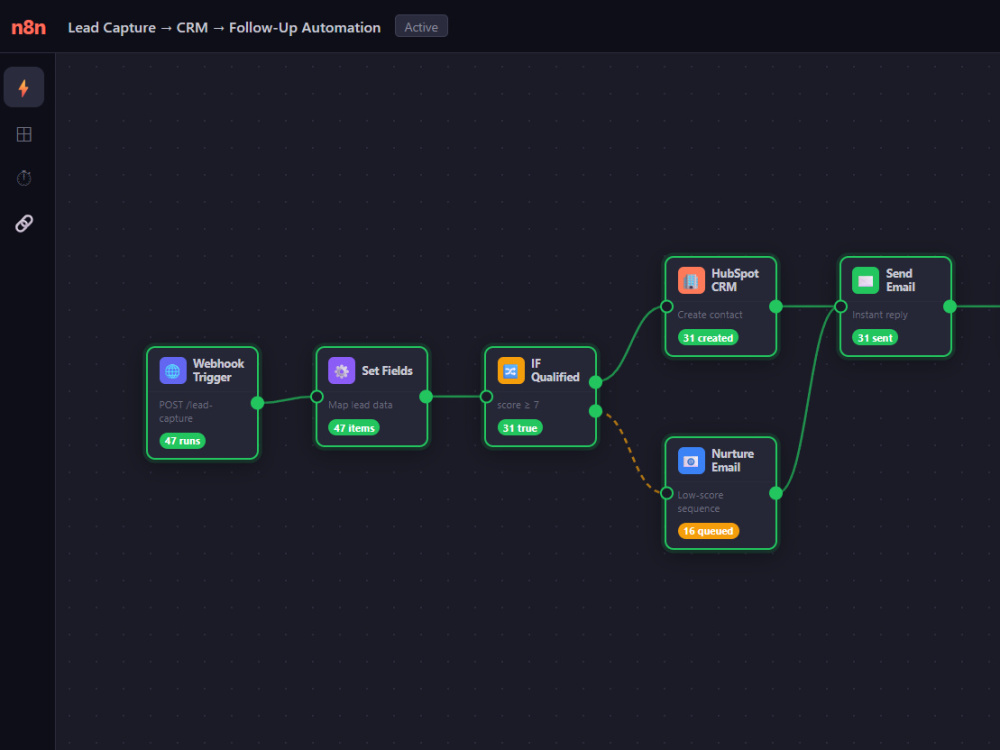Image resolution: width=1000 pixels, height=750 pixels.
Task: Click the IF Qualified input connector
Action: pos(486,397)
